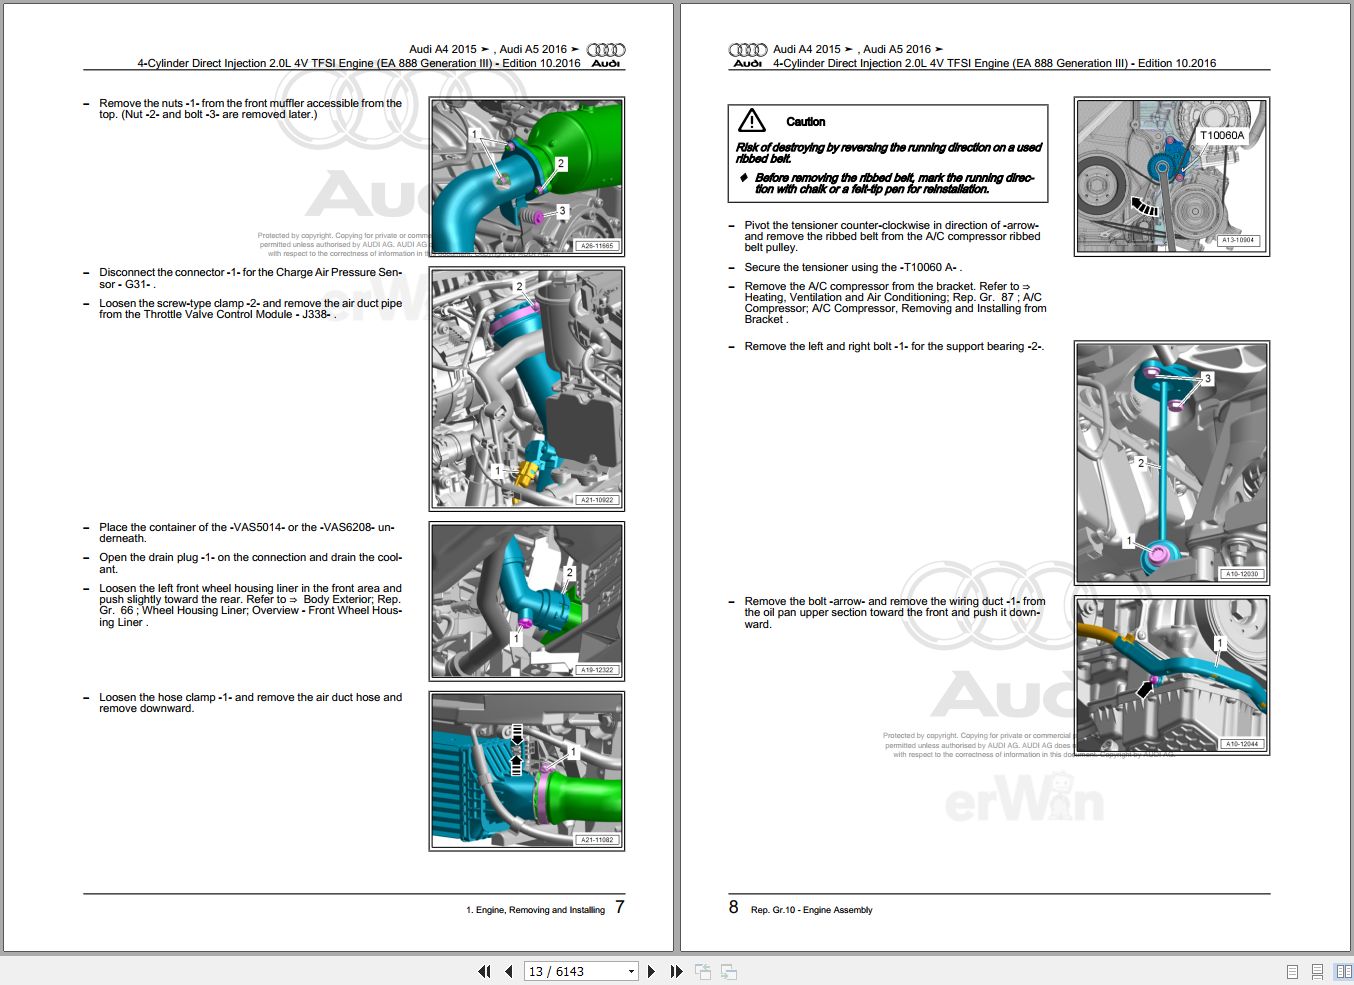1354x985 pixels.
Task: Switch to single page view
Action: 1292,971
